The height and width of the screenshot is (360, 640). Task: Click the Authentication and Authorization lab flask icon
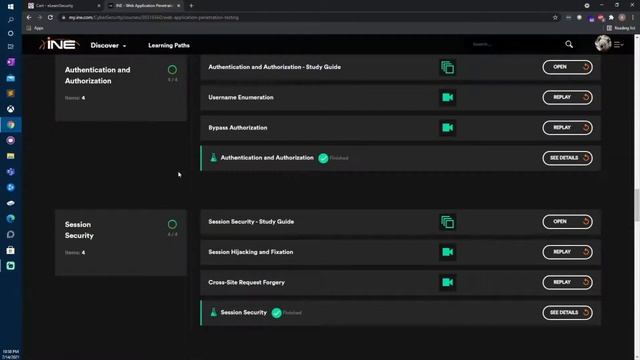213,158
